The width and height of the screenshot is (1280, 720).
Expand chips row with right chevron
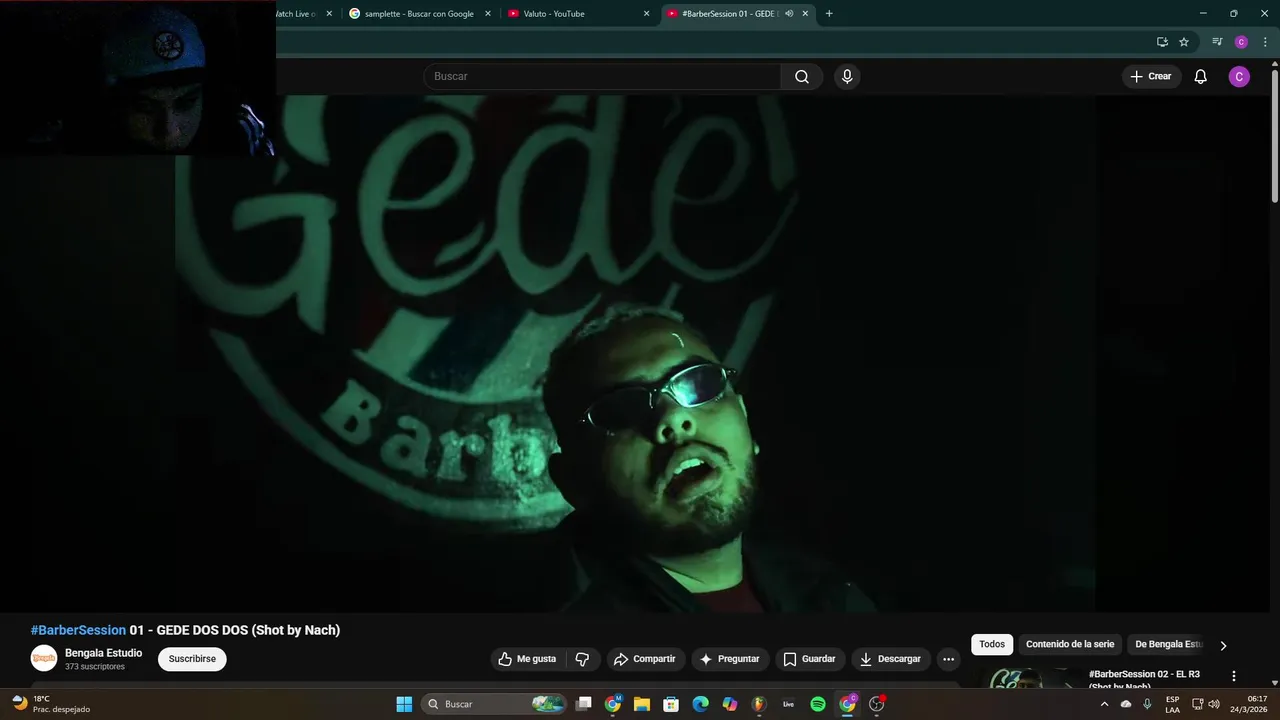point(1223,645)
